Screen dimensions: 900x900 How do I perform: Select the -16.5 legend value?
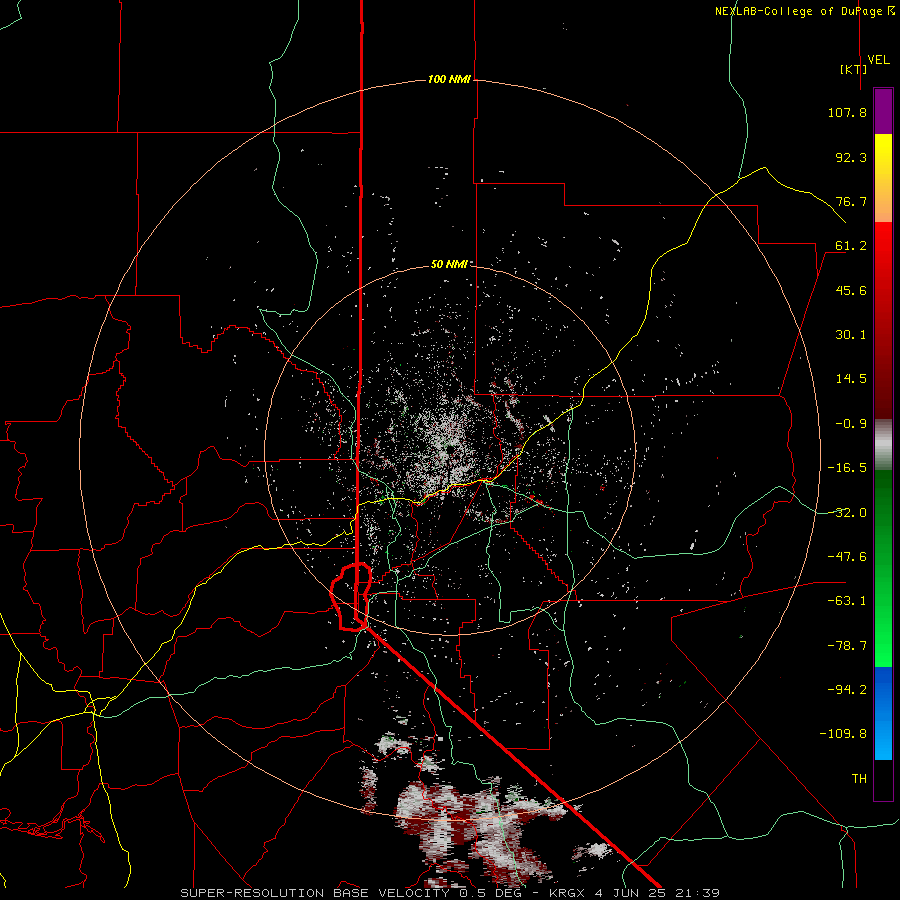click(847, 468)
